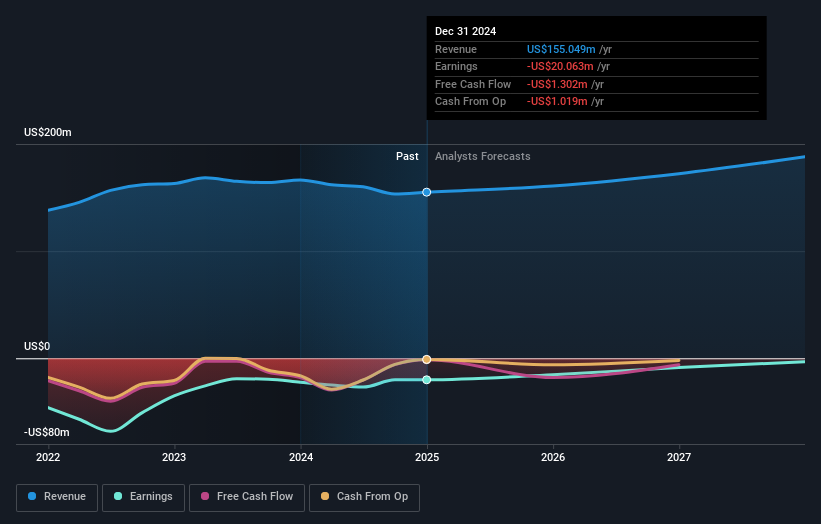Viewport: 821px width, 524px height.
Task: Toggle the Revenue legend button
Action: [x=57, y=497]
